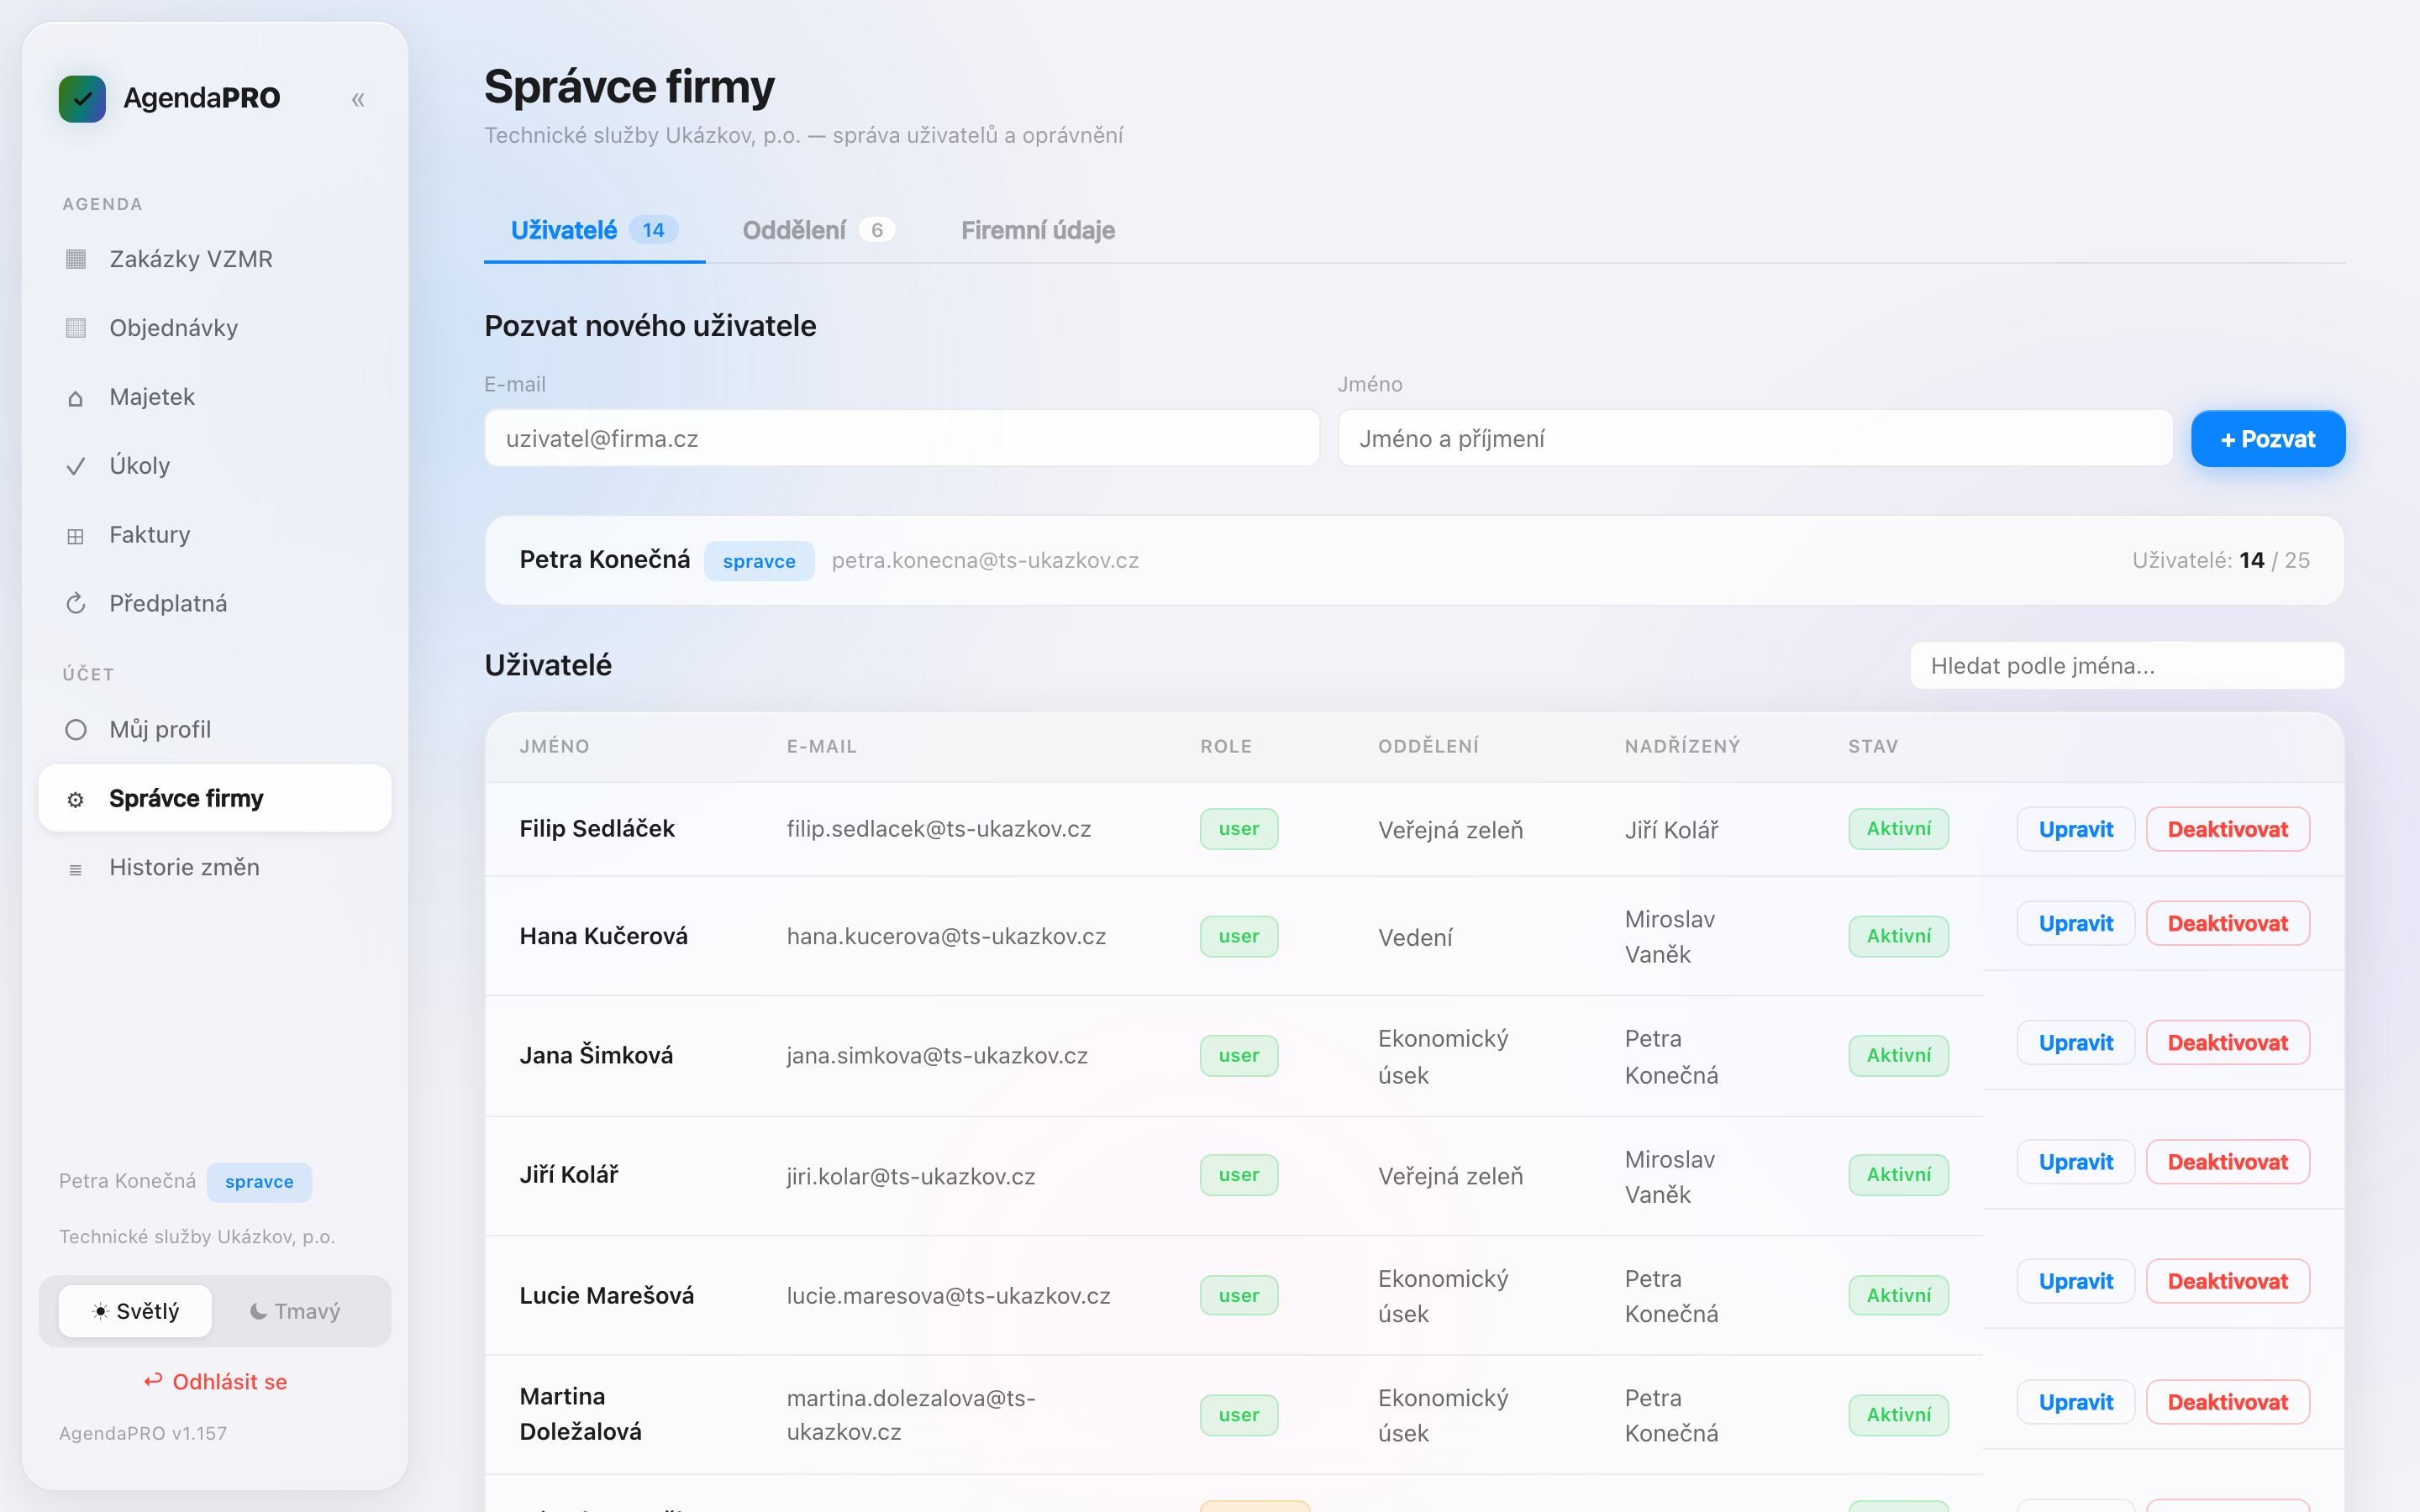Edit user Lucie Marešová via Upravit

(2075, 1281)
